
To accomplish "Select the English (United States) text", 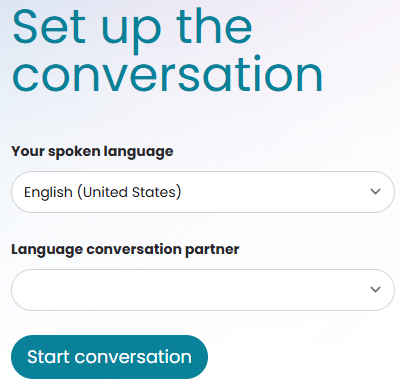I will [x=102, y=192].
